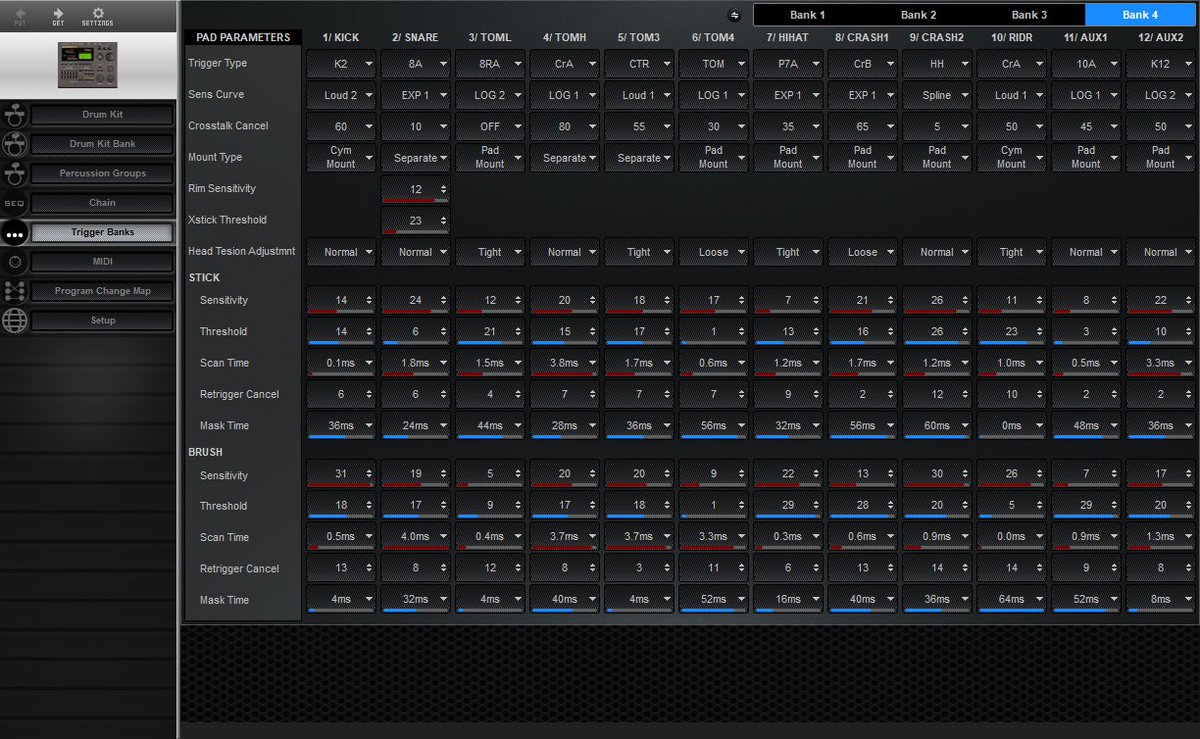Open TOML Crosstalk Cancel dropdown showing OFF

(x=490, y=127)
